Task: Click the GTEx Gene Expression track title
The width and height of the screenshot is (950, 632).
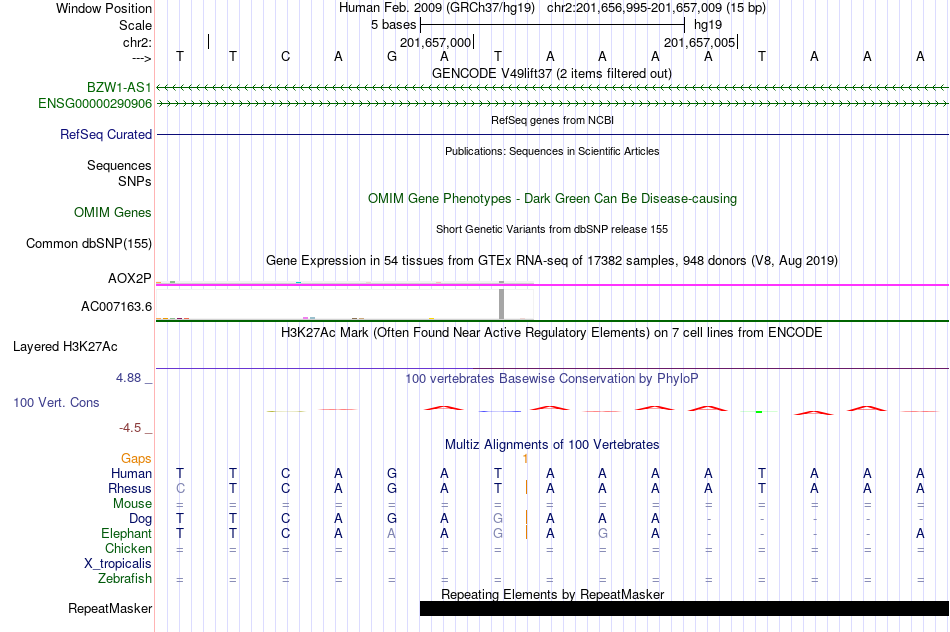Action: pyautogui.click(x=552, y=261)
